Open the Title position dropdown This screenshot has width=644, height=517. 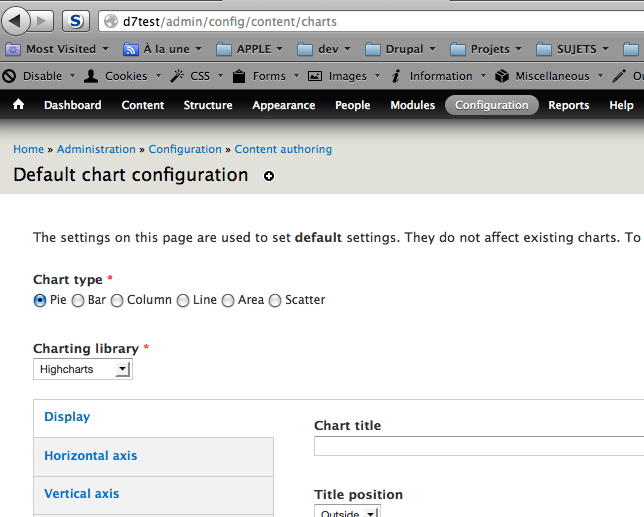click(347, 511)
